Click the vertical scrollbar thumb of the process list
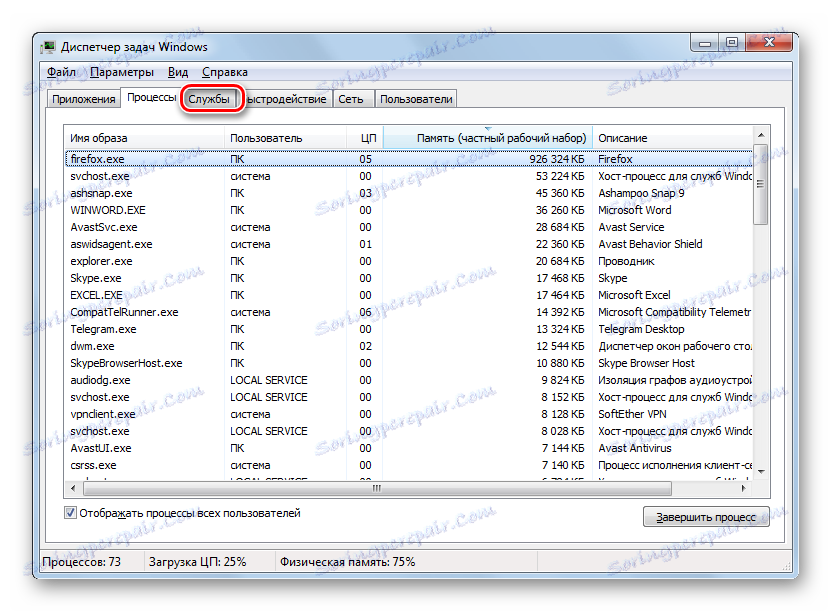 761,184
